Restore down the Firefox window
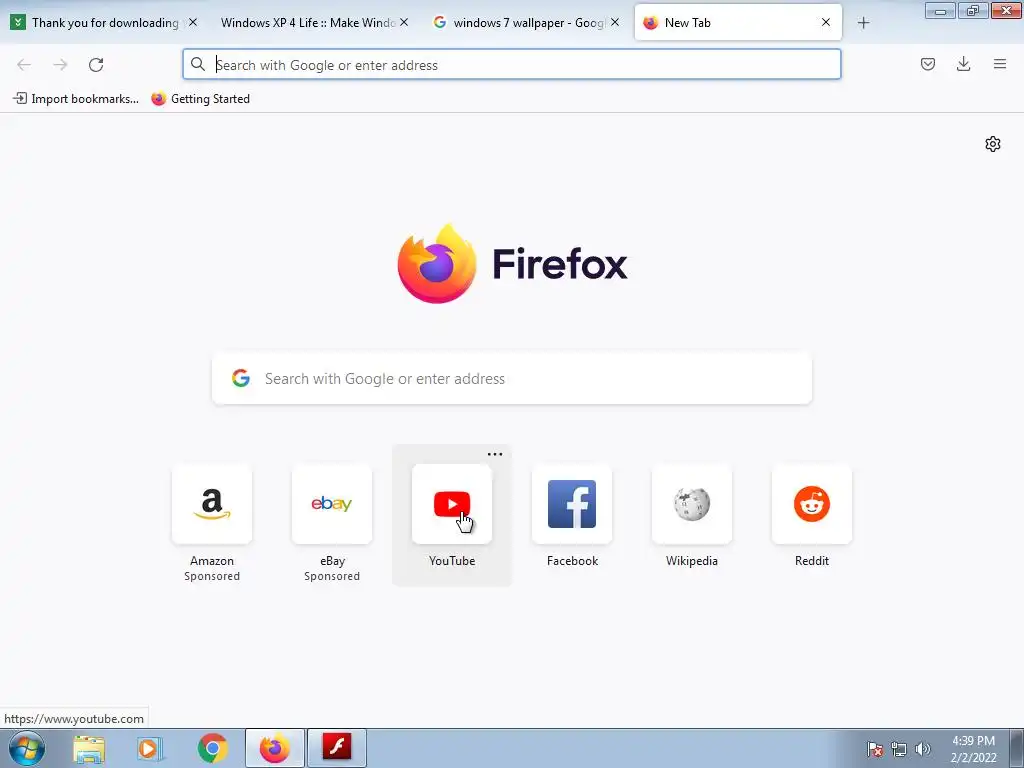1024x768 pixels. click(x=972, y=10)
